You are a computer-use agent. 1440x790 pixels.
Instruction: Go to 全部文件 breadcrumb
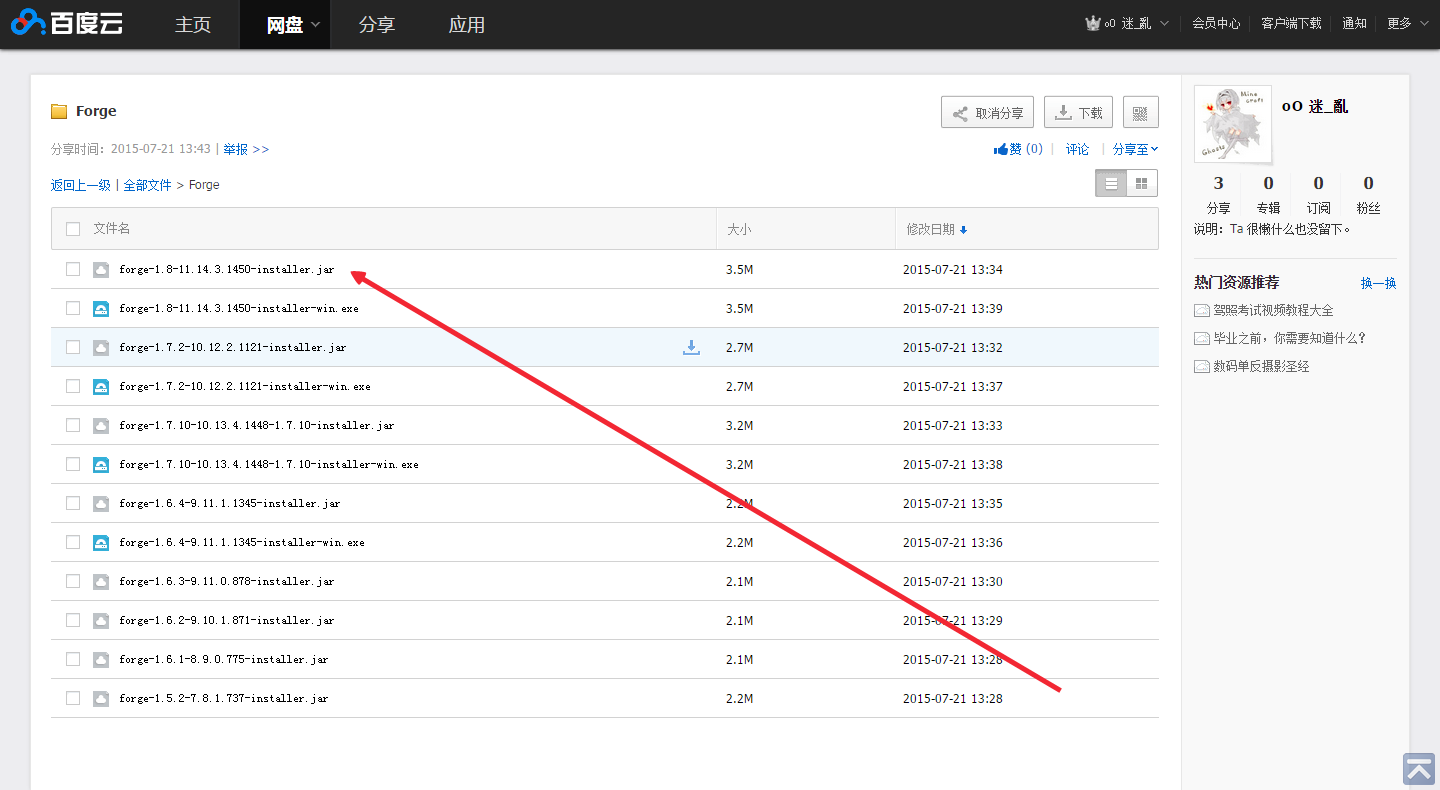tap(148, 185)
